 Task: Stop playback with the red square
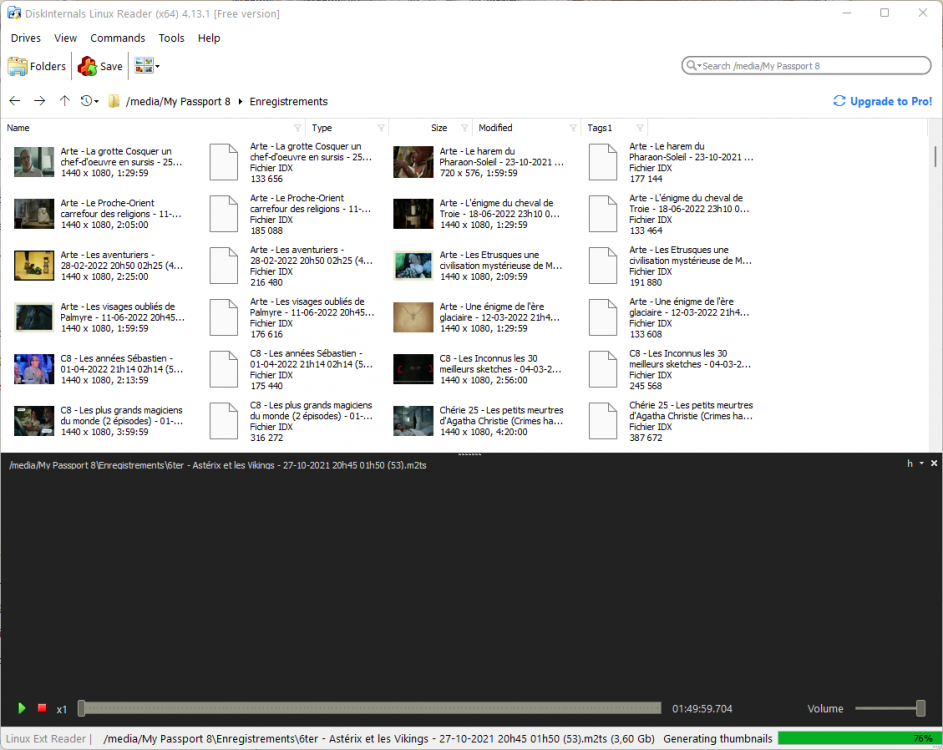(42, 708)
